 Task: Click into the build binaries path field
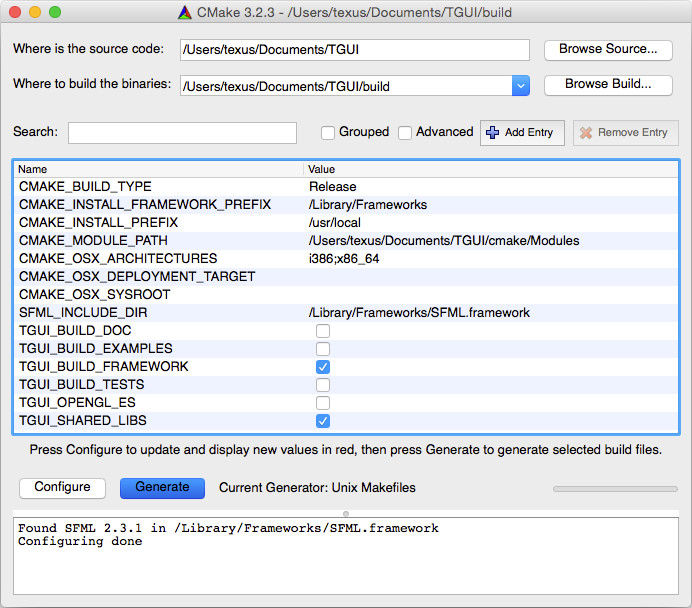click(346, 86)
